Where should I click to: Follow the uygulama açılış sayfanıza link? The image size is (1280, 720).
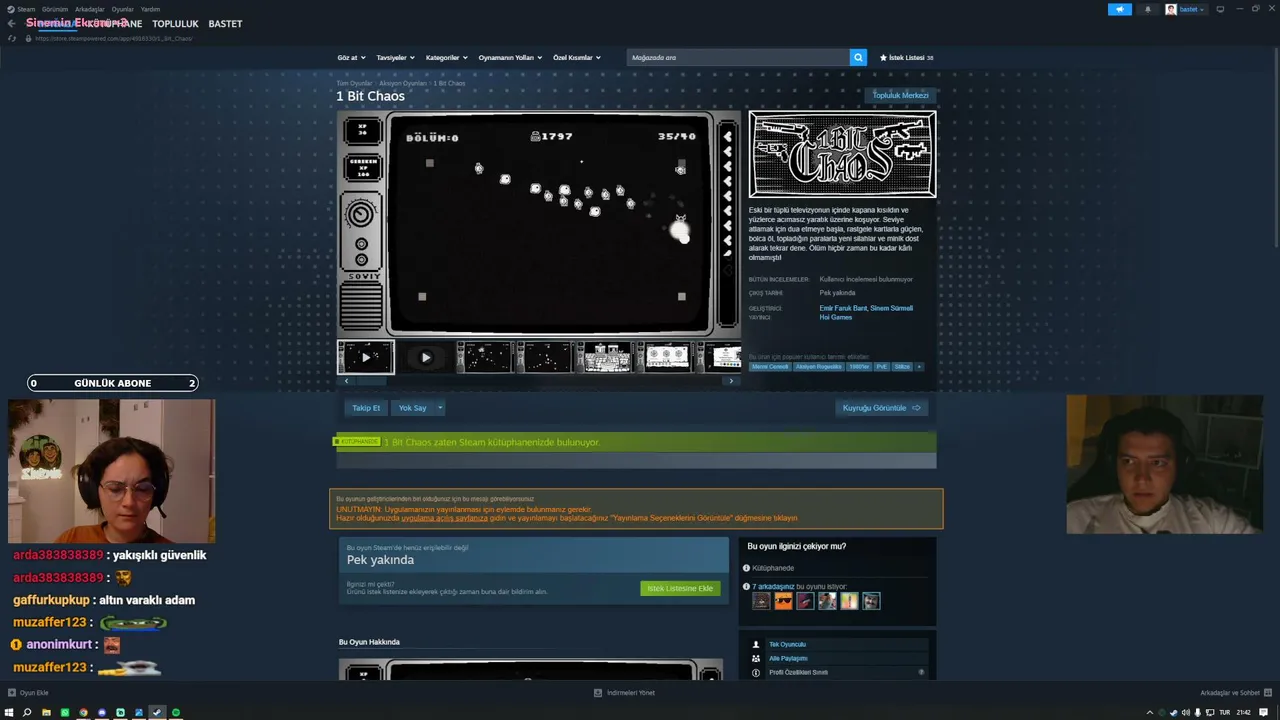(445, 518)
